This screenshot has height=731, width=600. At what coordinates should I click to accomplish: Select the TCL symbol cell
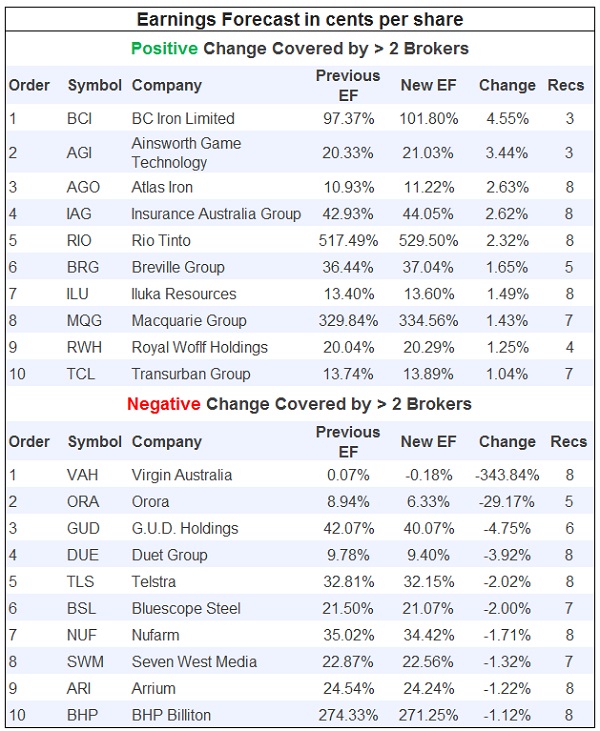tap(80, 374)
